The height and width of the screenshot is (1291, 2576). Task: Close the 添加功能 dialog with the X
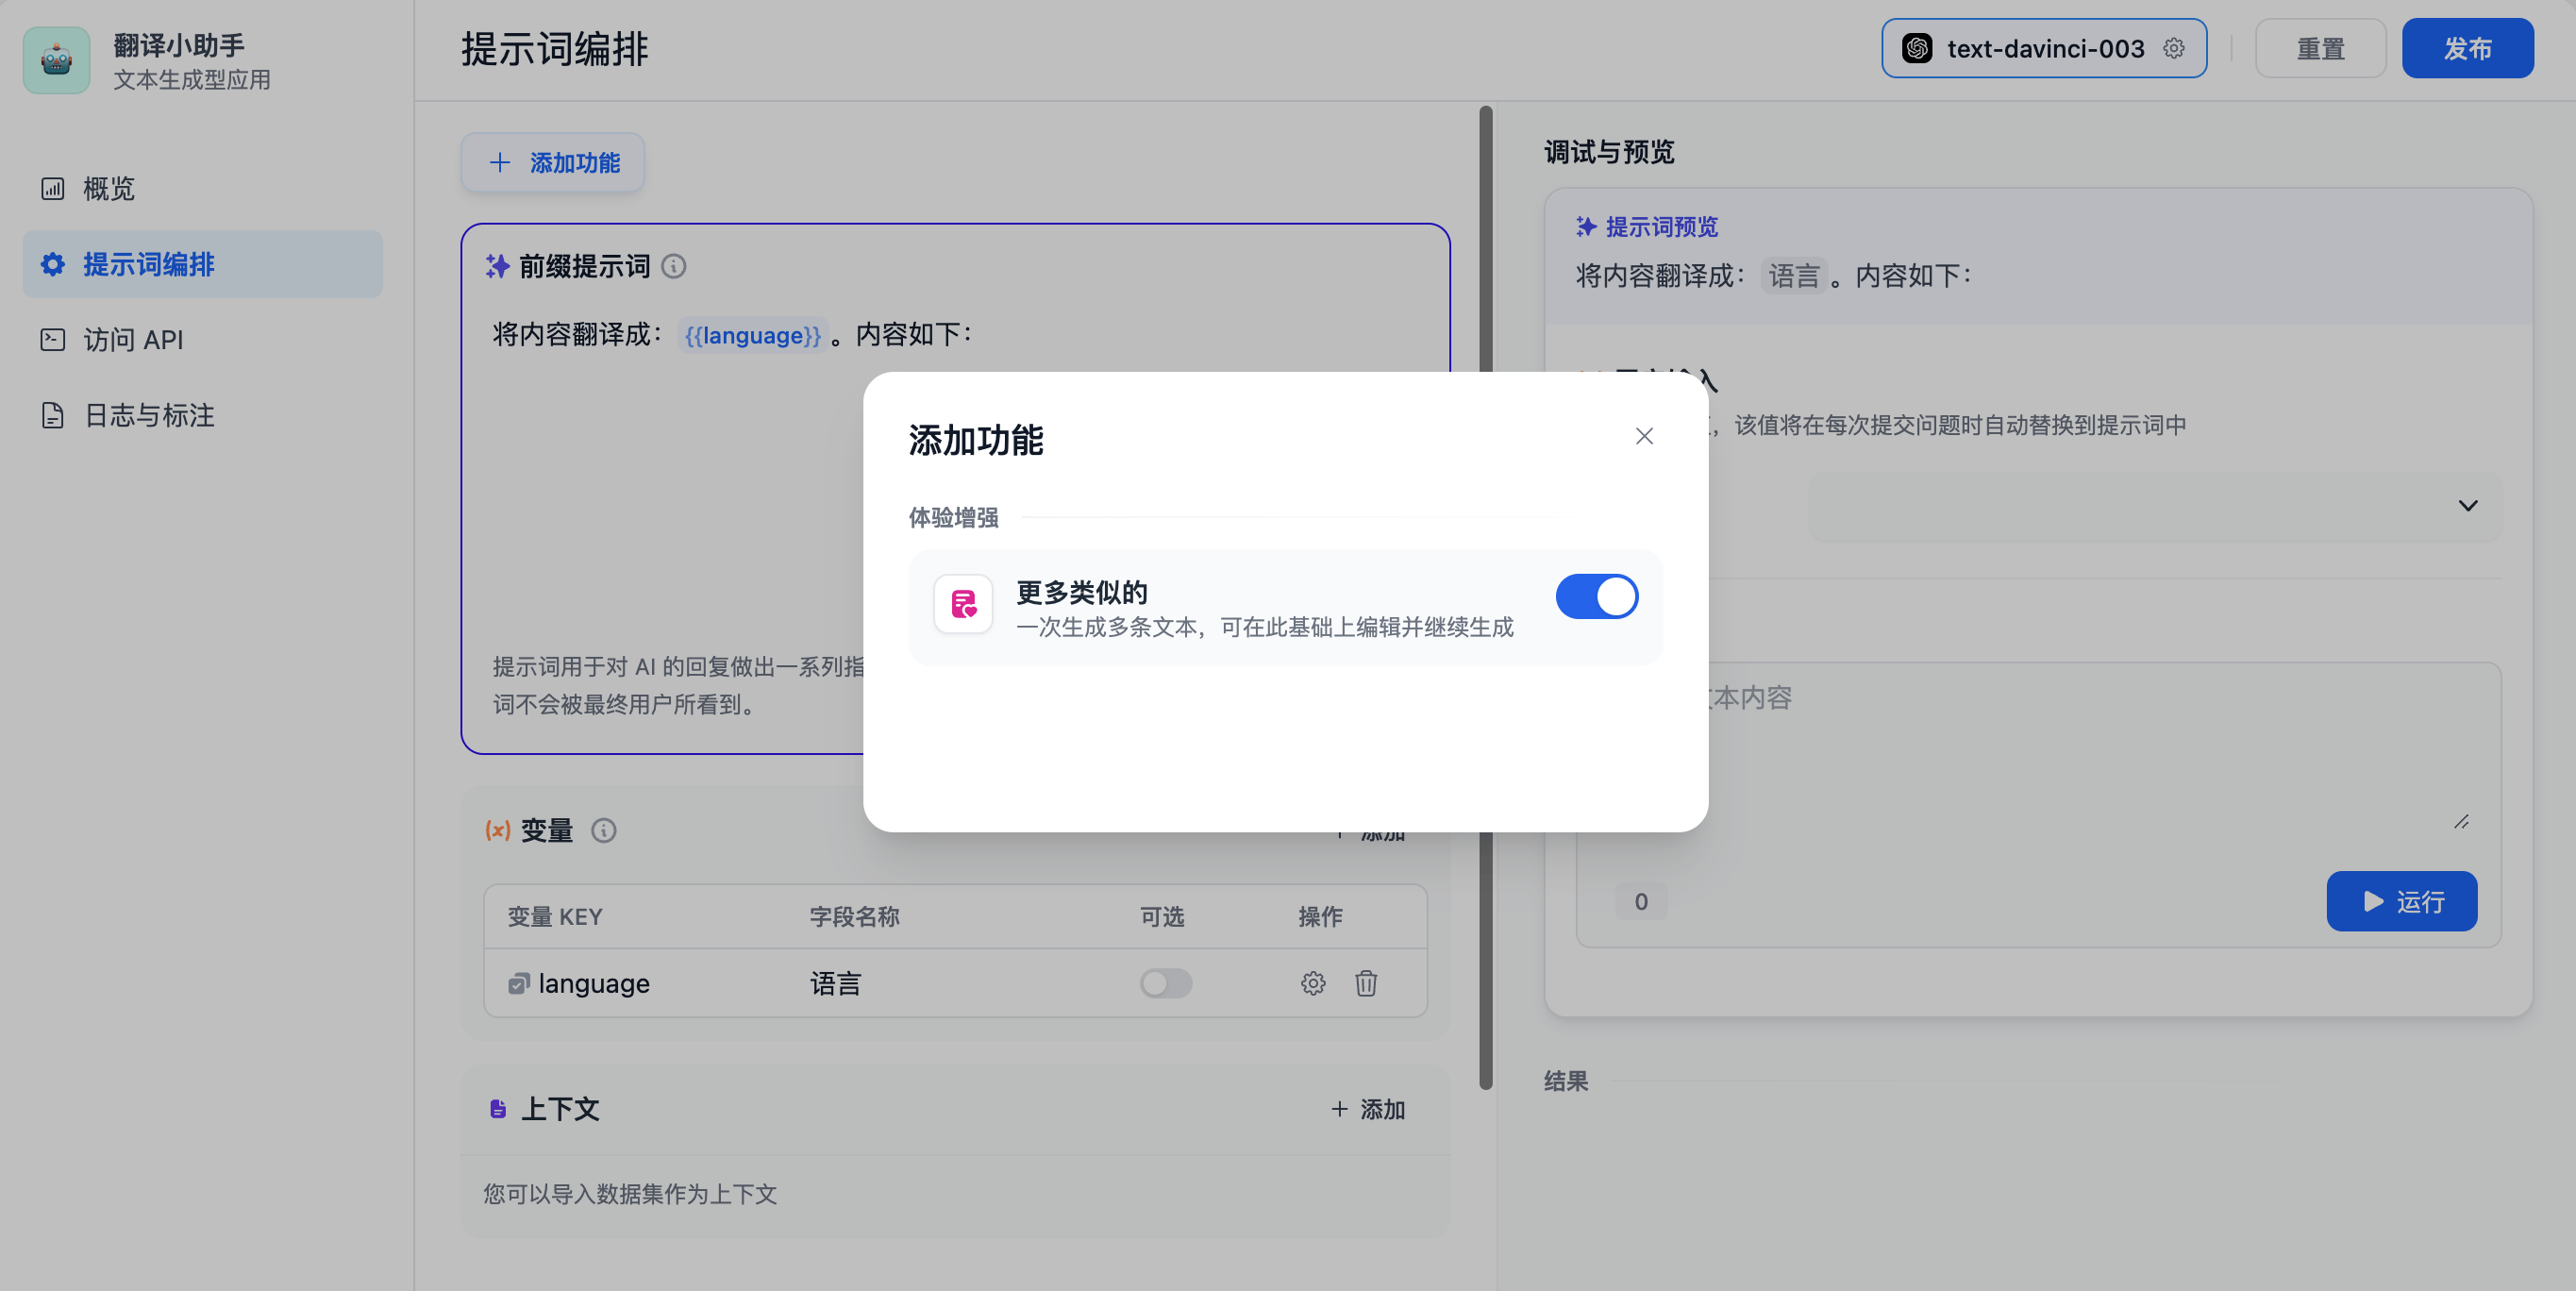click(1644, 436)
